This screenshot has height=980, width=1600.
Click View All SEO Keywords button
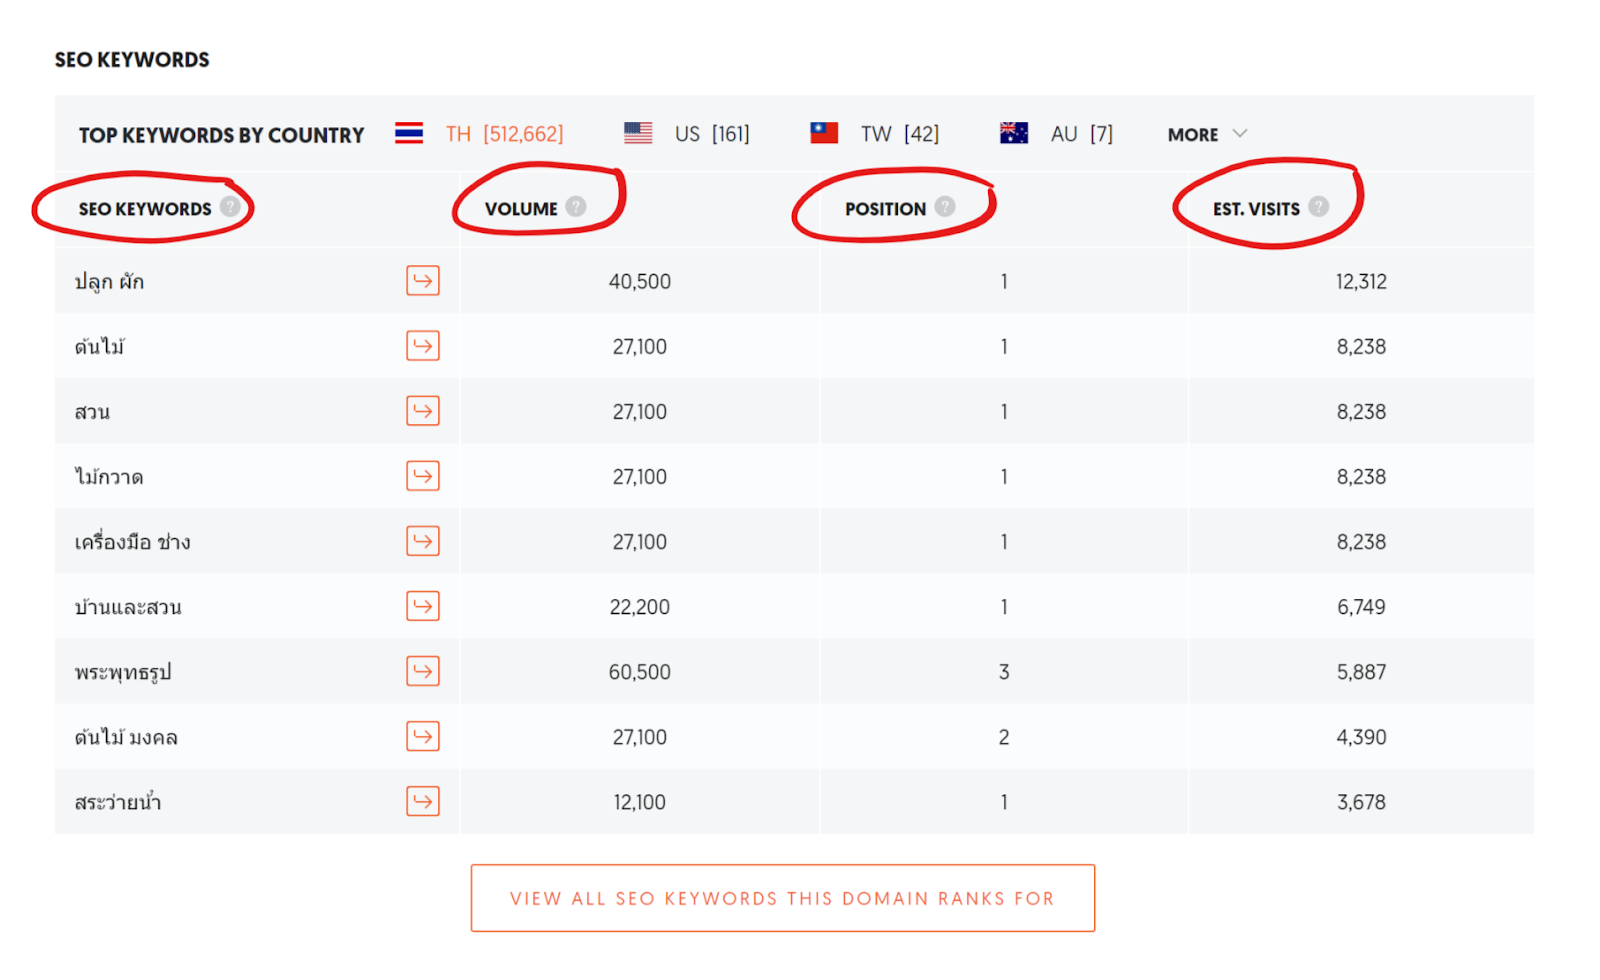click(x=783, y=898)
